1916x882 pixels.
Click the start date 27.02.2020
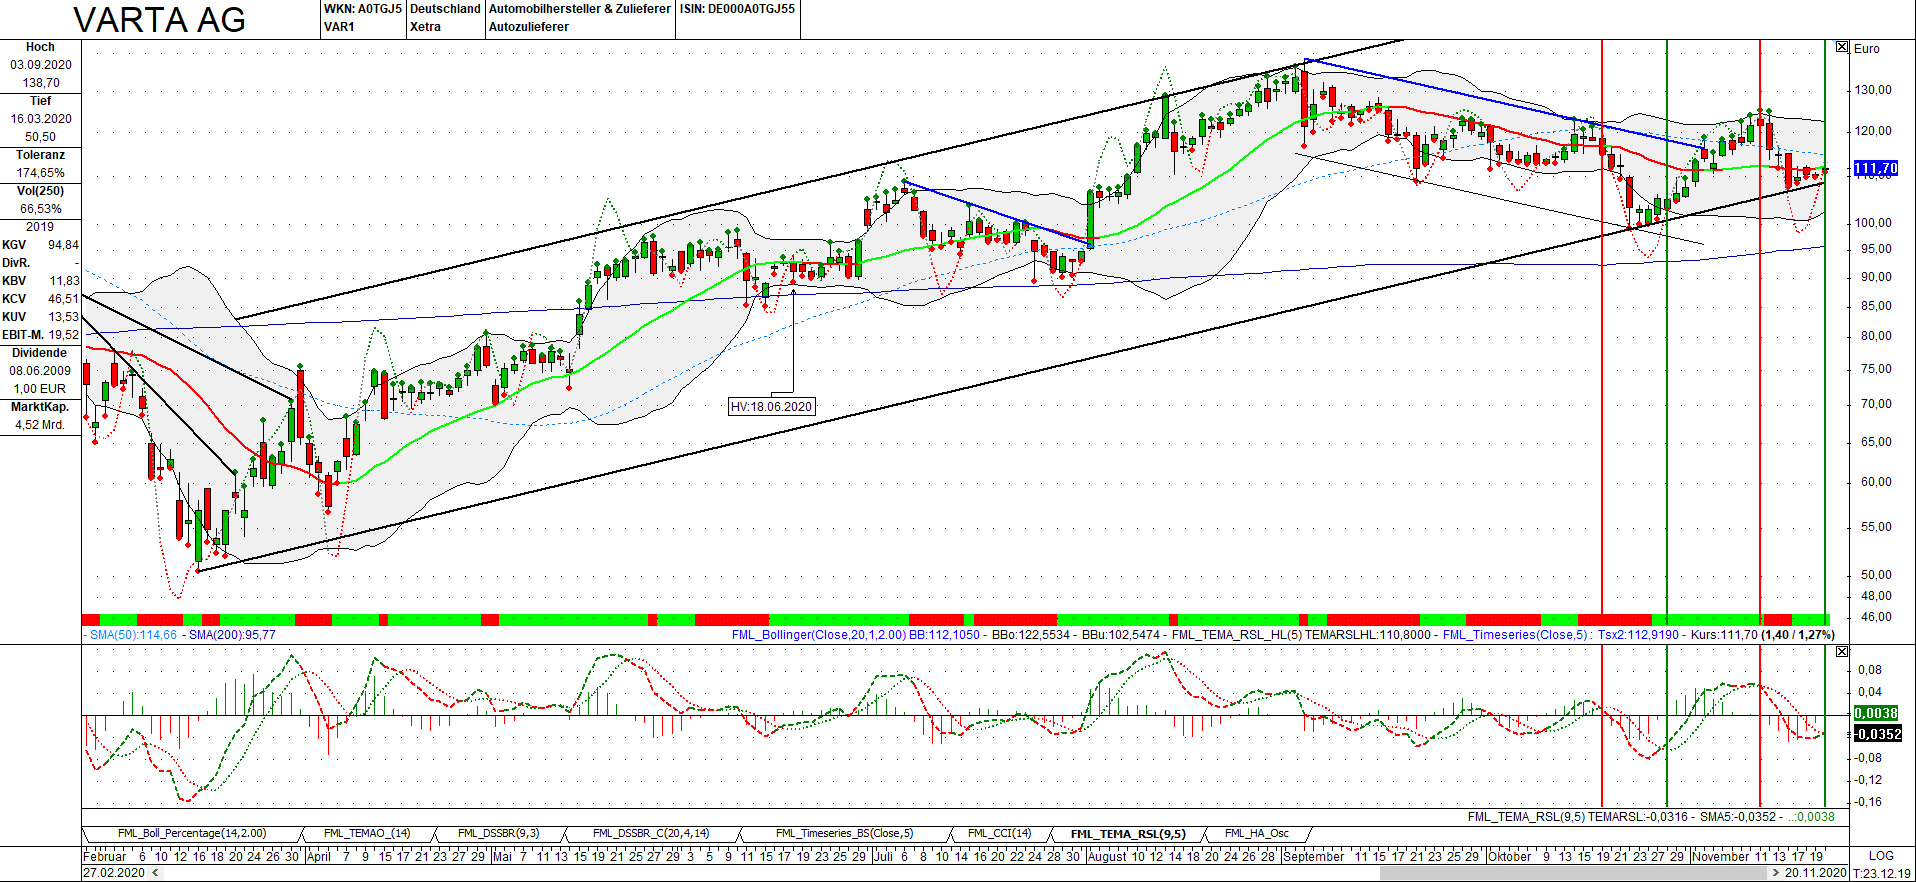pyautogui.click(x=113, y=873)
